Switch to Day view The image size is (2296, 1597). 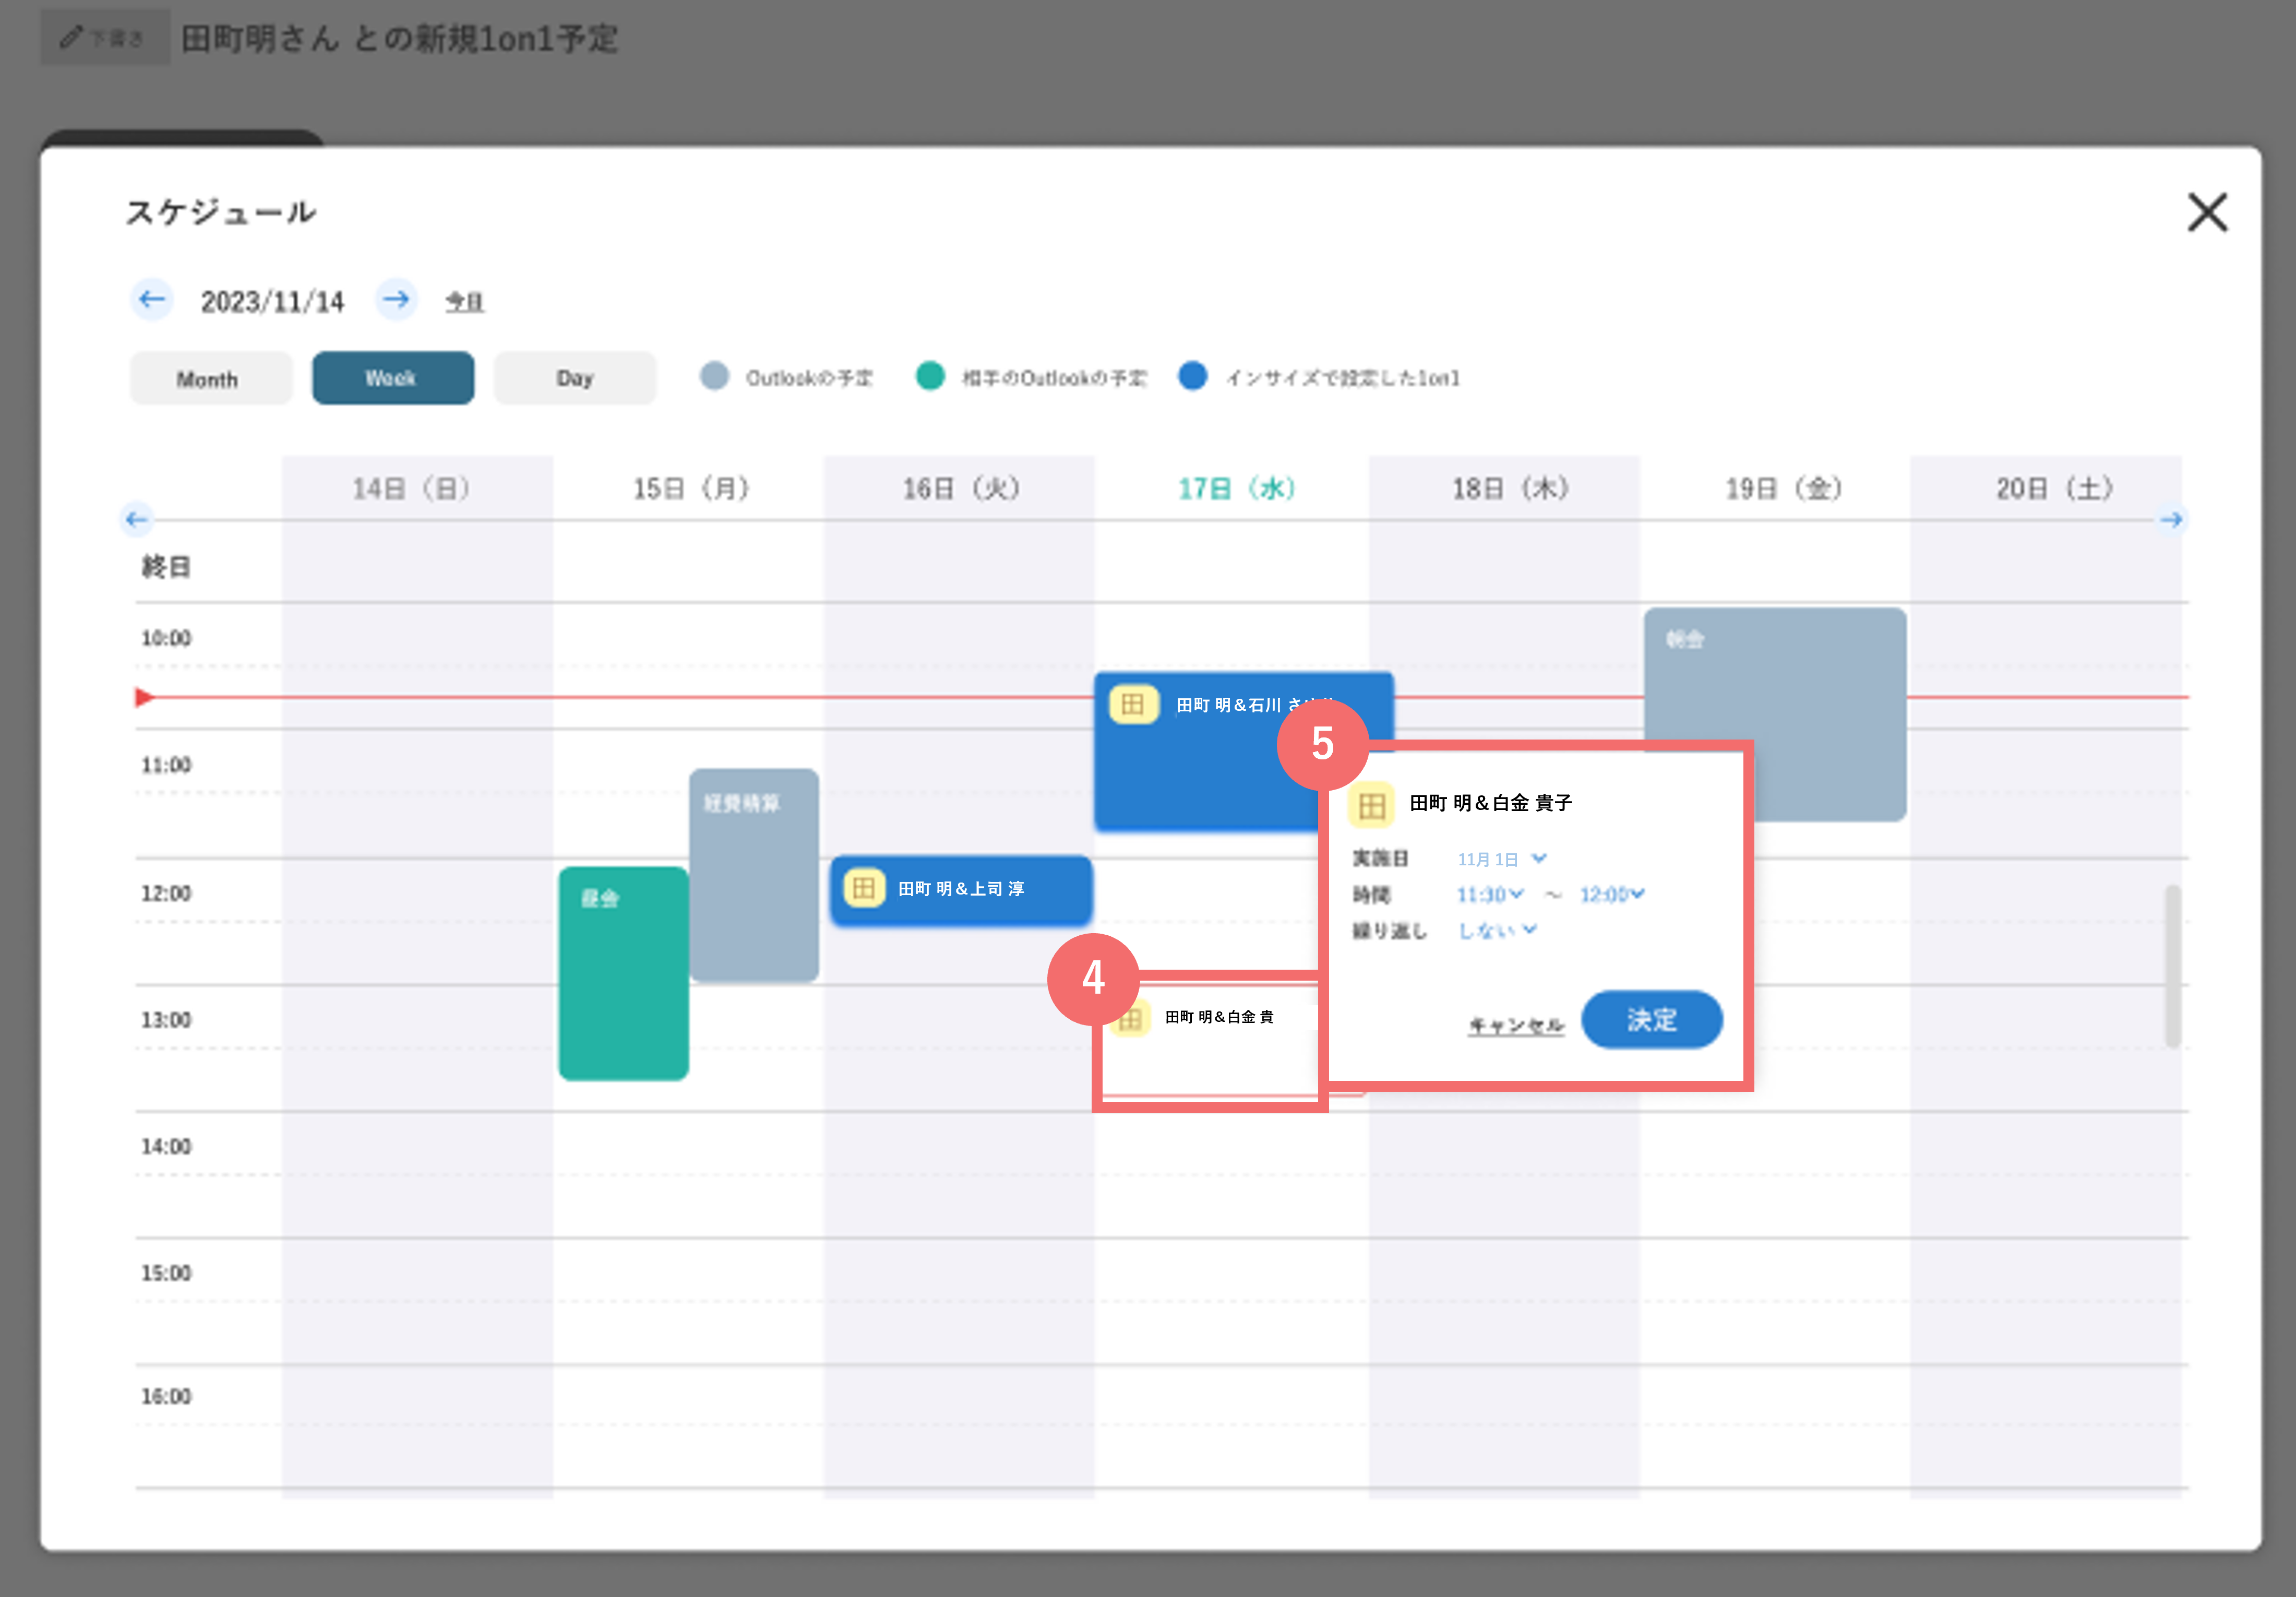coord(575,378)
